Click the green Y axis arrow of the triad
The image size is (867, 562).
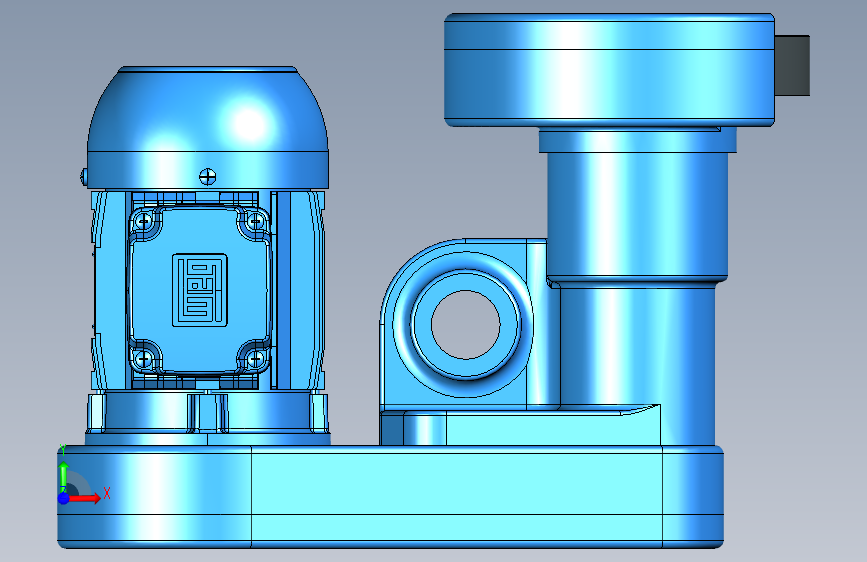pyautogui.click(x=63, y=475)
